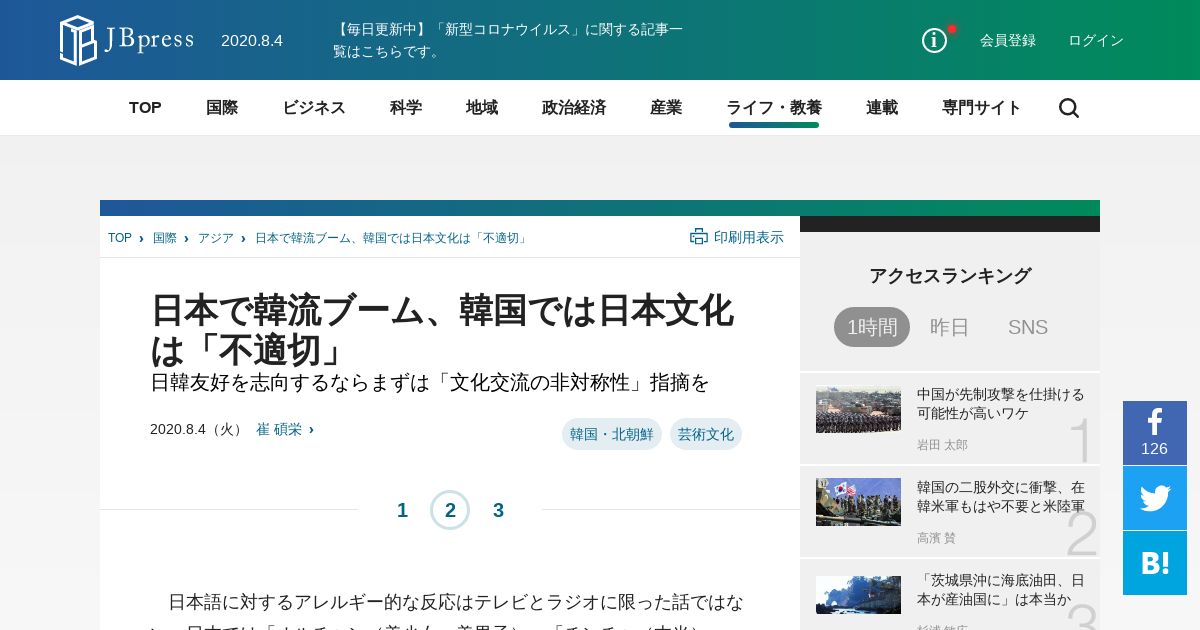This screenshot has height=630, width=1200.
Task: Click the JBpress logo
Action: [x=126, y=40]
